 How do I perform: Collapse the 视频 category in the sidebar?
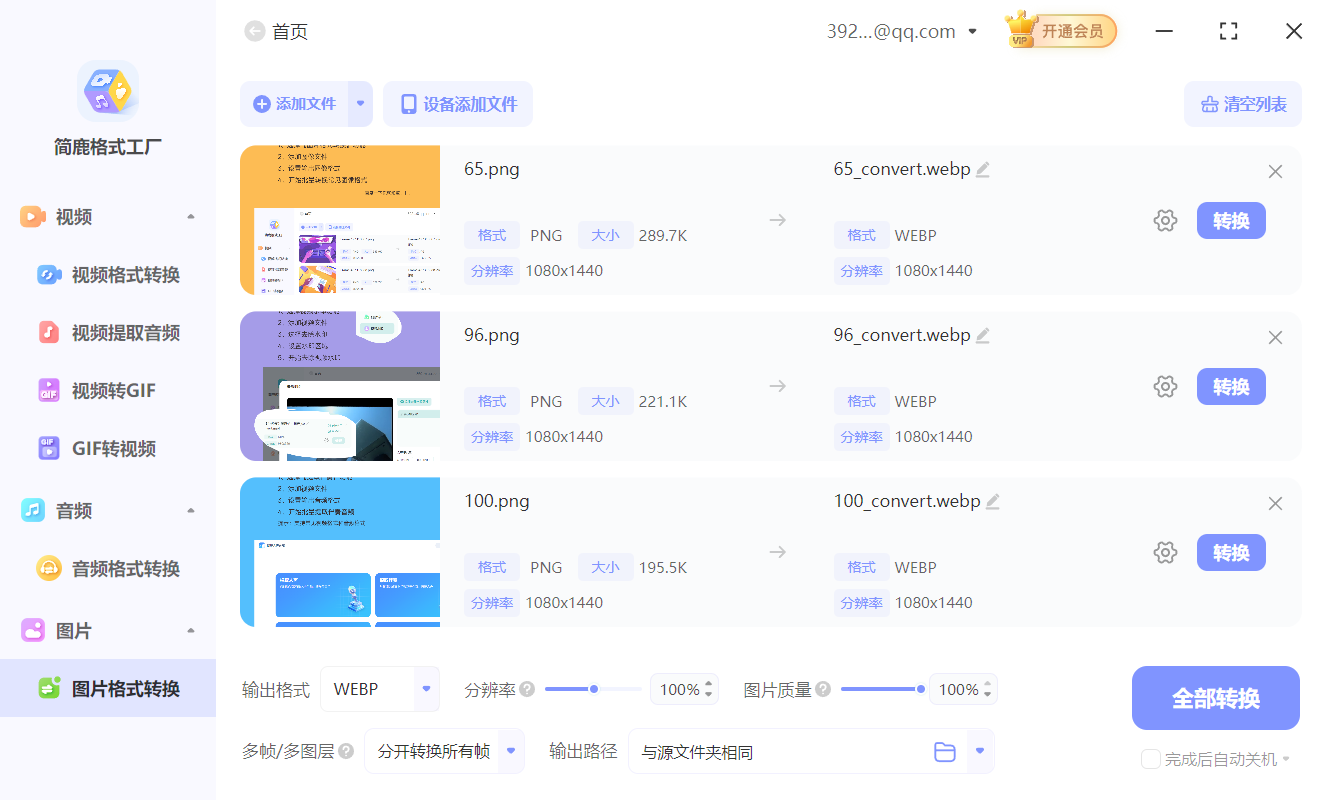[x=190, y=215]
